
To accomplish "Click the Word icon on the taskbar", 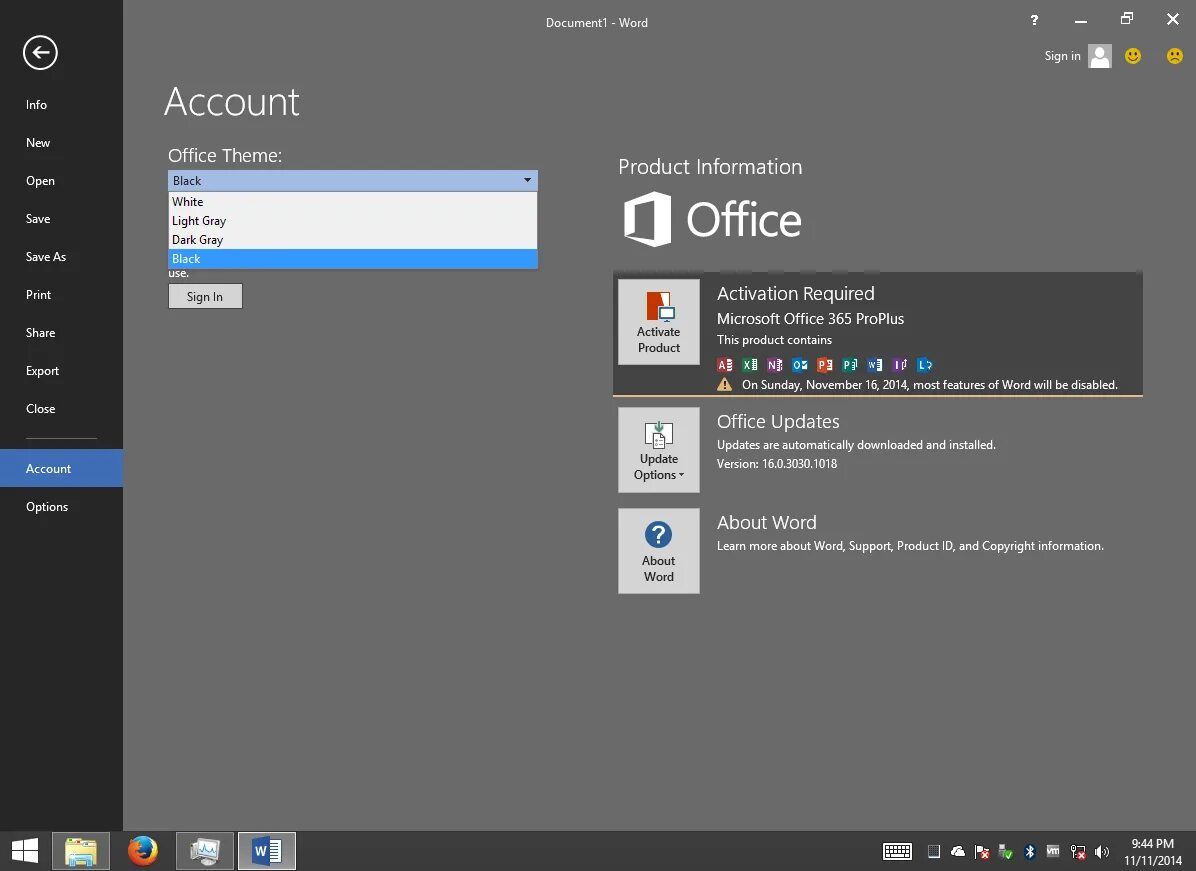I will 266,850.
